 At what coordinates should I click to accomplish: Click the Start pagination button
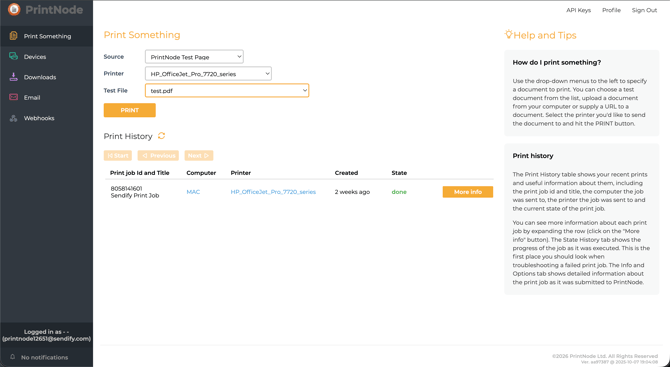(118, 156)
